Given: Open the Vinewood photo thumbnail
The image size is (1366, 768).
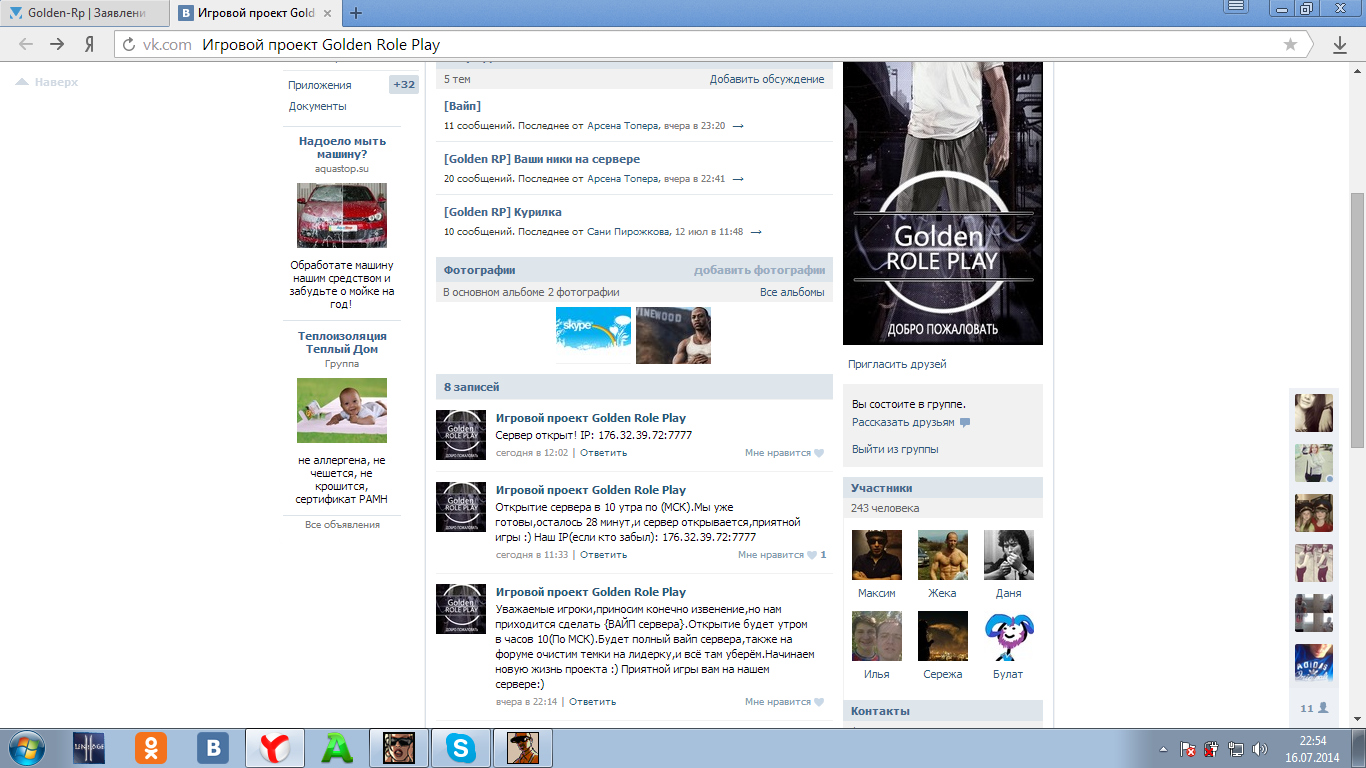Looking at the screenshot, I should pos(673,335).
